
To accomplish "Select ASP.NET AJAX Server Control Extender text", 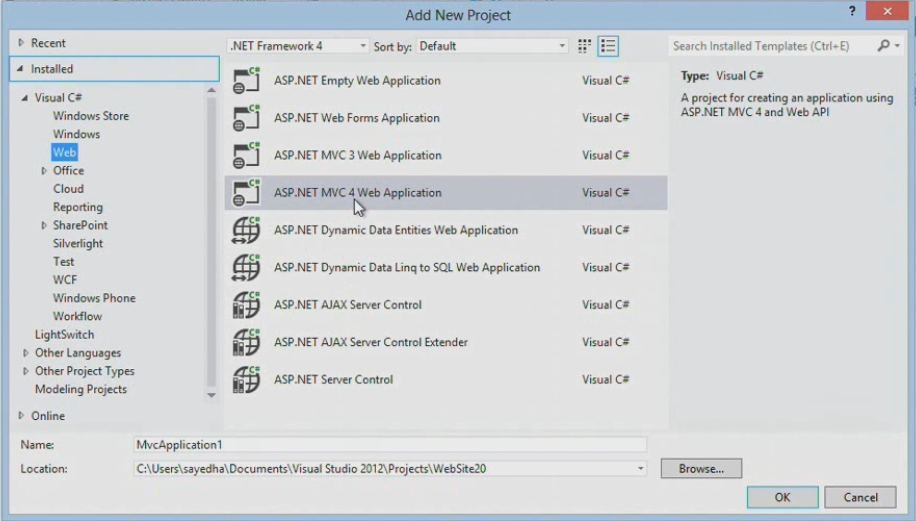I will pyautogui.click(x=370, y=342).
